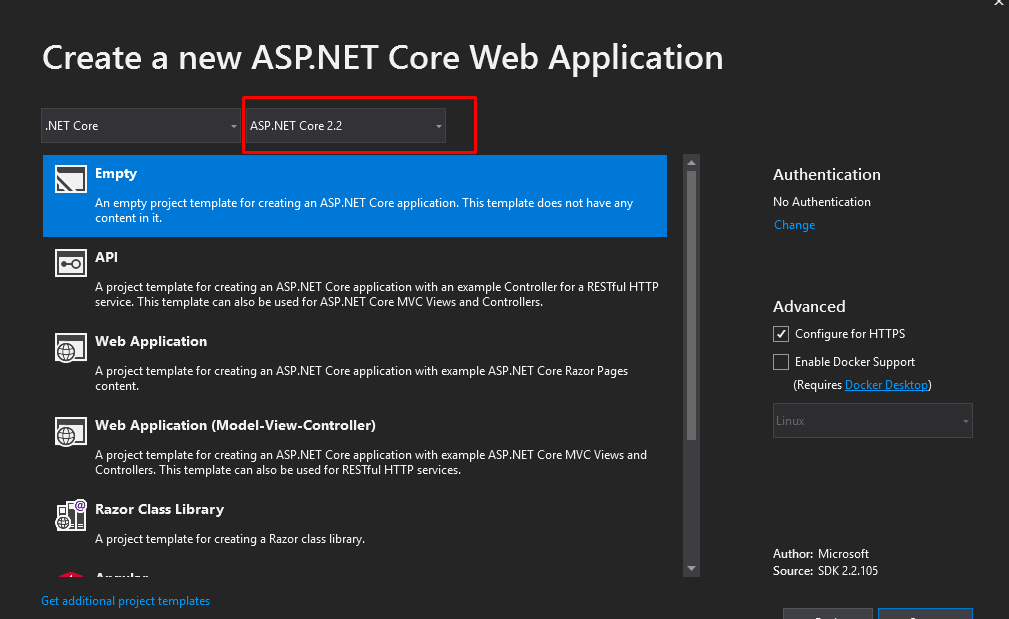Toggle Configure for HTTPS checkbox

(781, 334)
